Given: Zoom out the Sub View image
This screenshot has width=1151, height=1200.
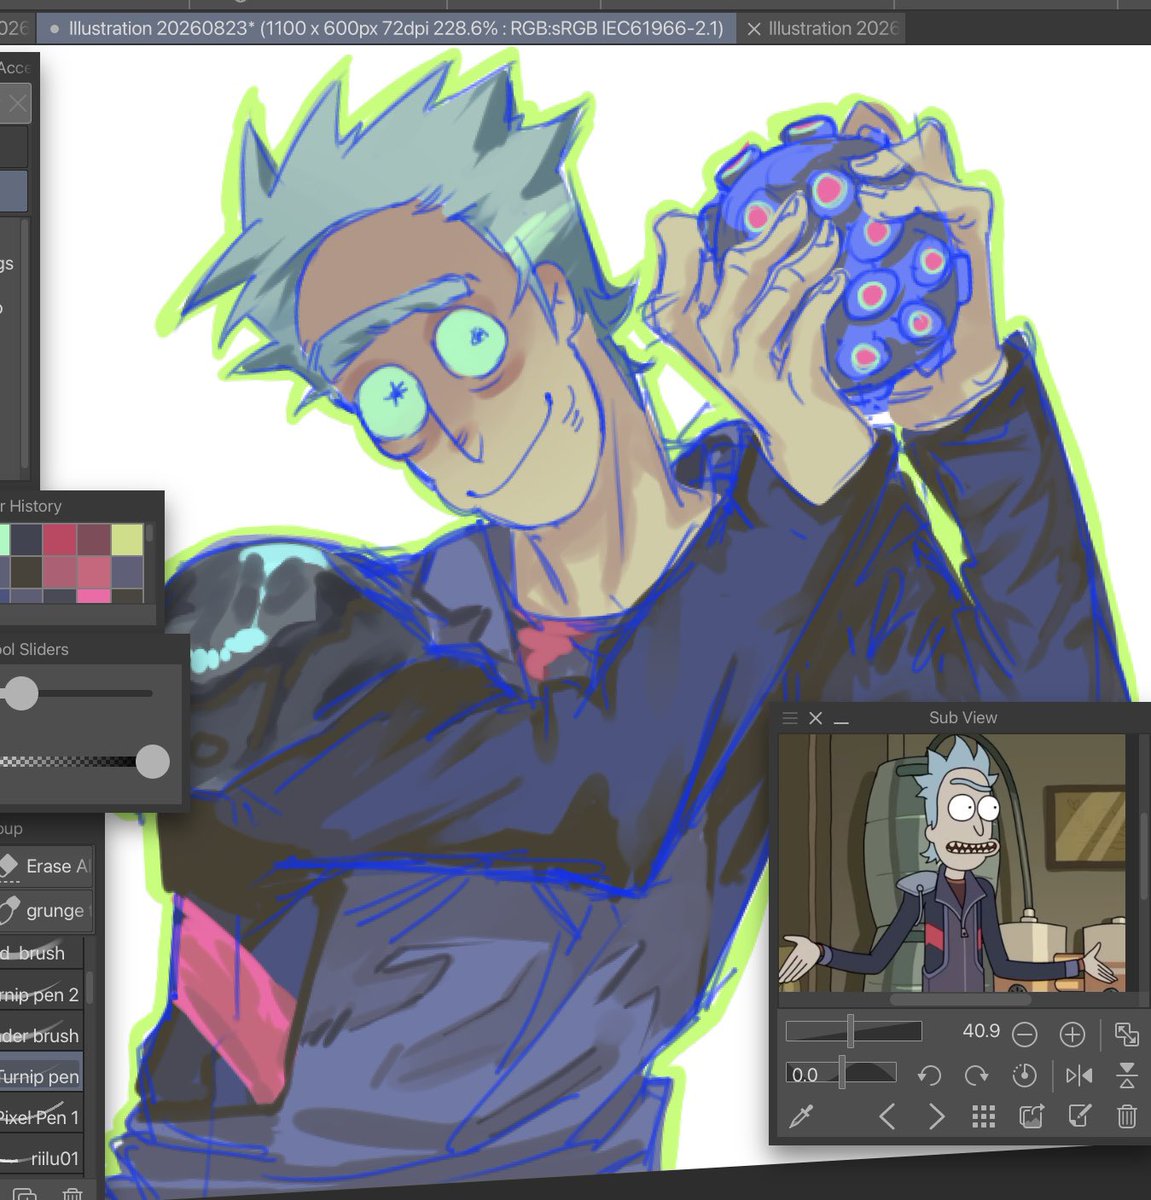Looking at the screenshot, I should [x=1024, y=1034].
